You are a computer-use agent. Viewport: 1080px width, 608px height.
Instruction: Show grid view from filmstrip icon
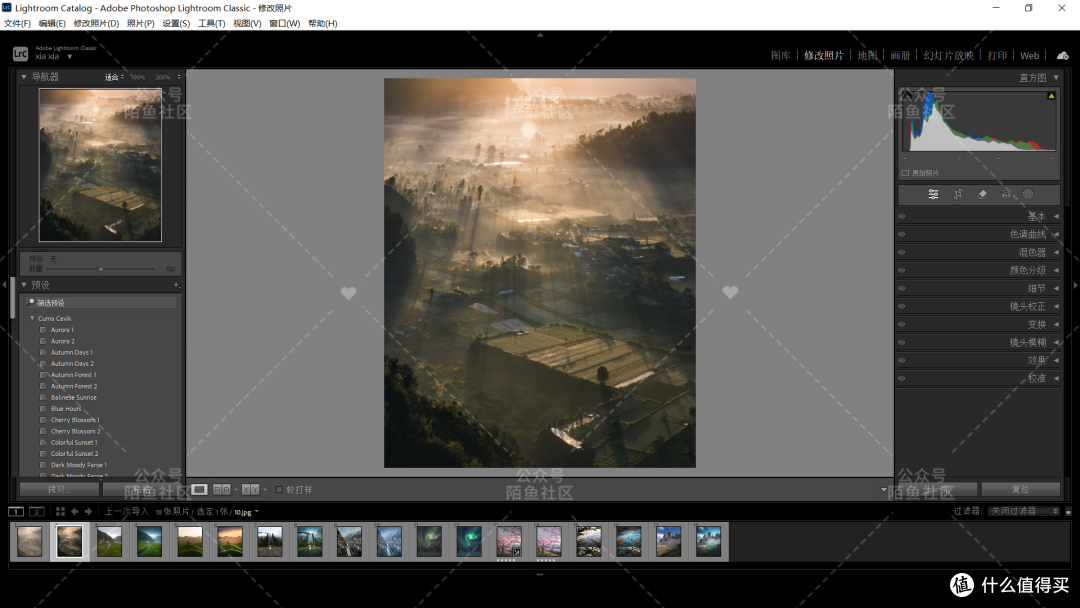point(60,512)
